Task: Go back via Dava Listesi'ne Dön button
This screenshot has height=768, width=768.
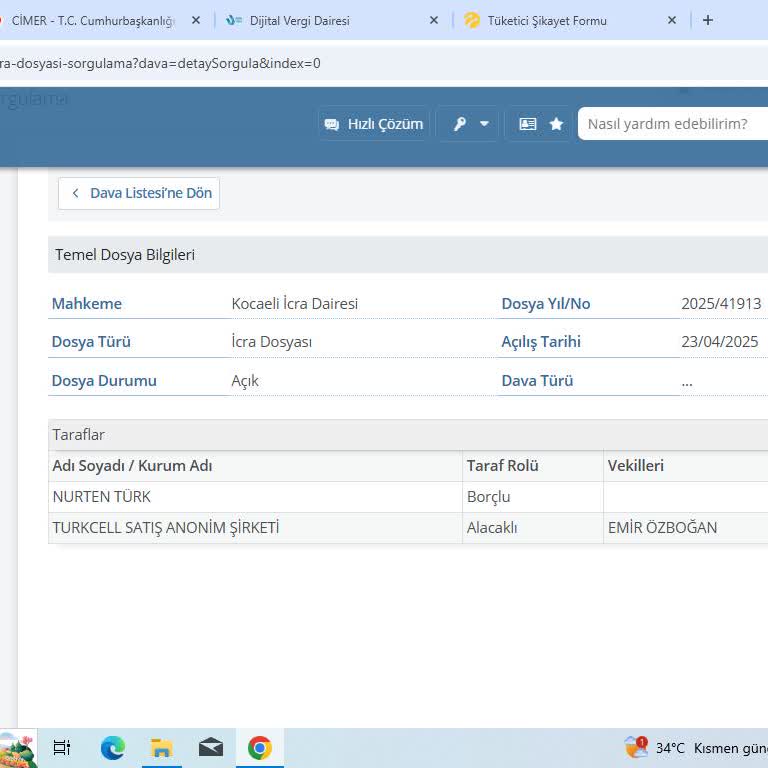Action: tap(139, 193)
